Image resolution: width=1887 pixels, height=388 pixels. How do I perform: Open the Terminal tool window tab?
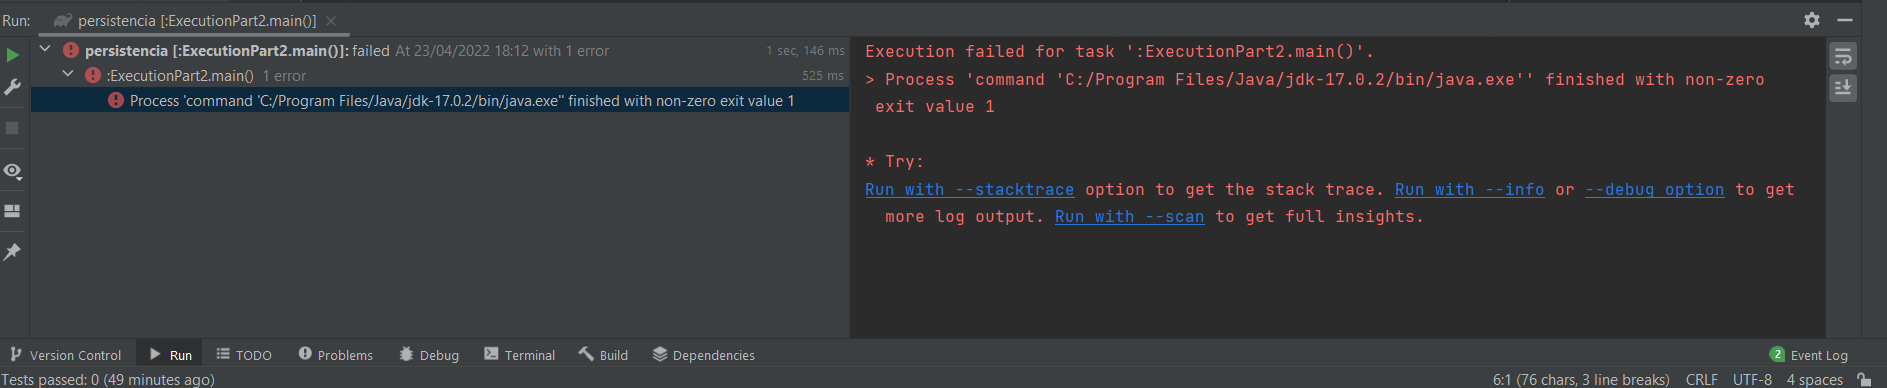(x=519, y=355)
